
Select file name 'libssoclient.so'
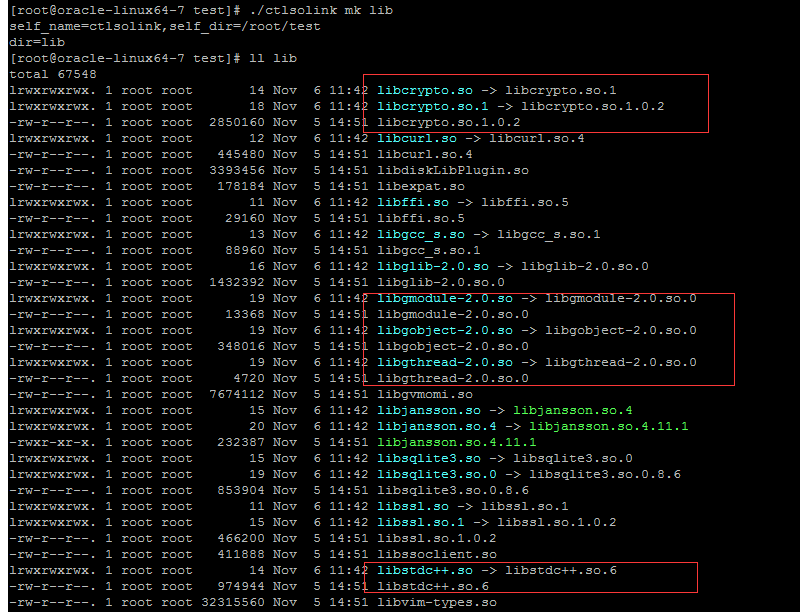(437, 554)
